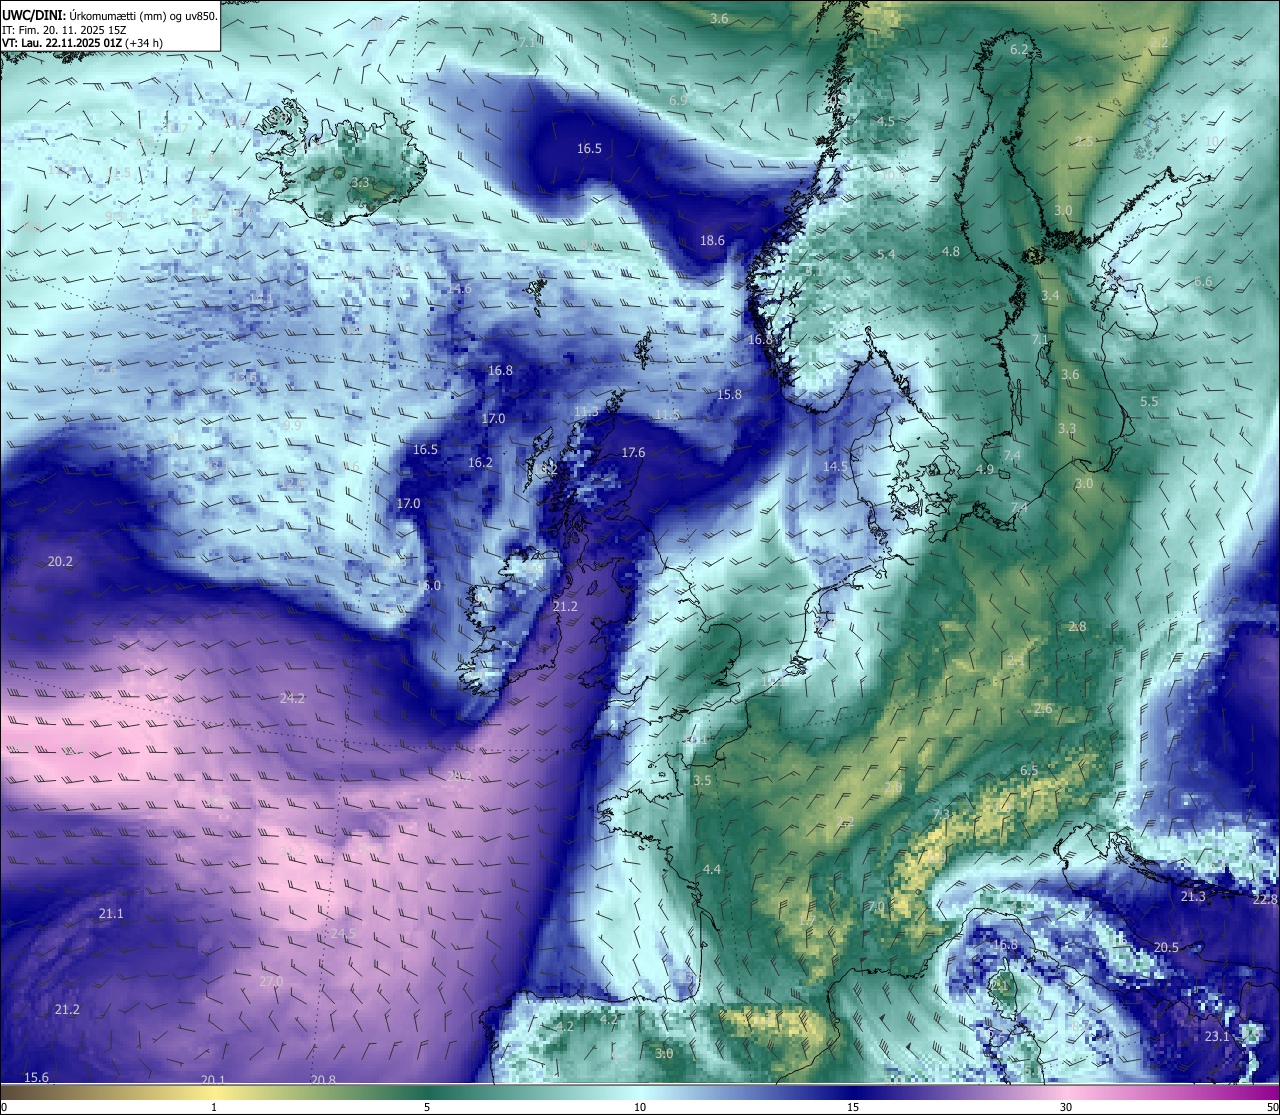Click the map value "6.6"
This screenshot has height=1115, width=1280.
tap(1203, 282)
